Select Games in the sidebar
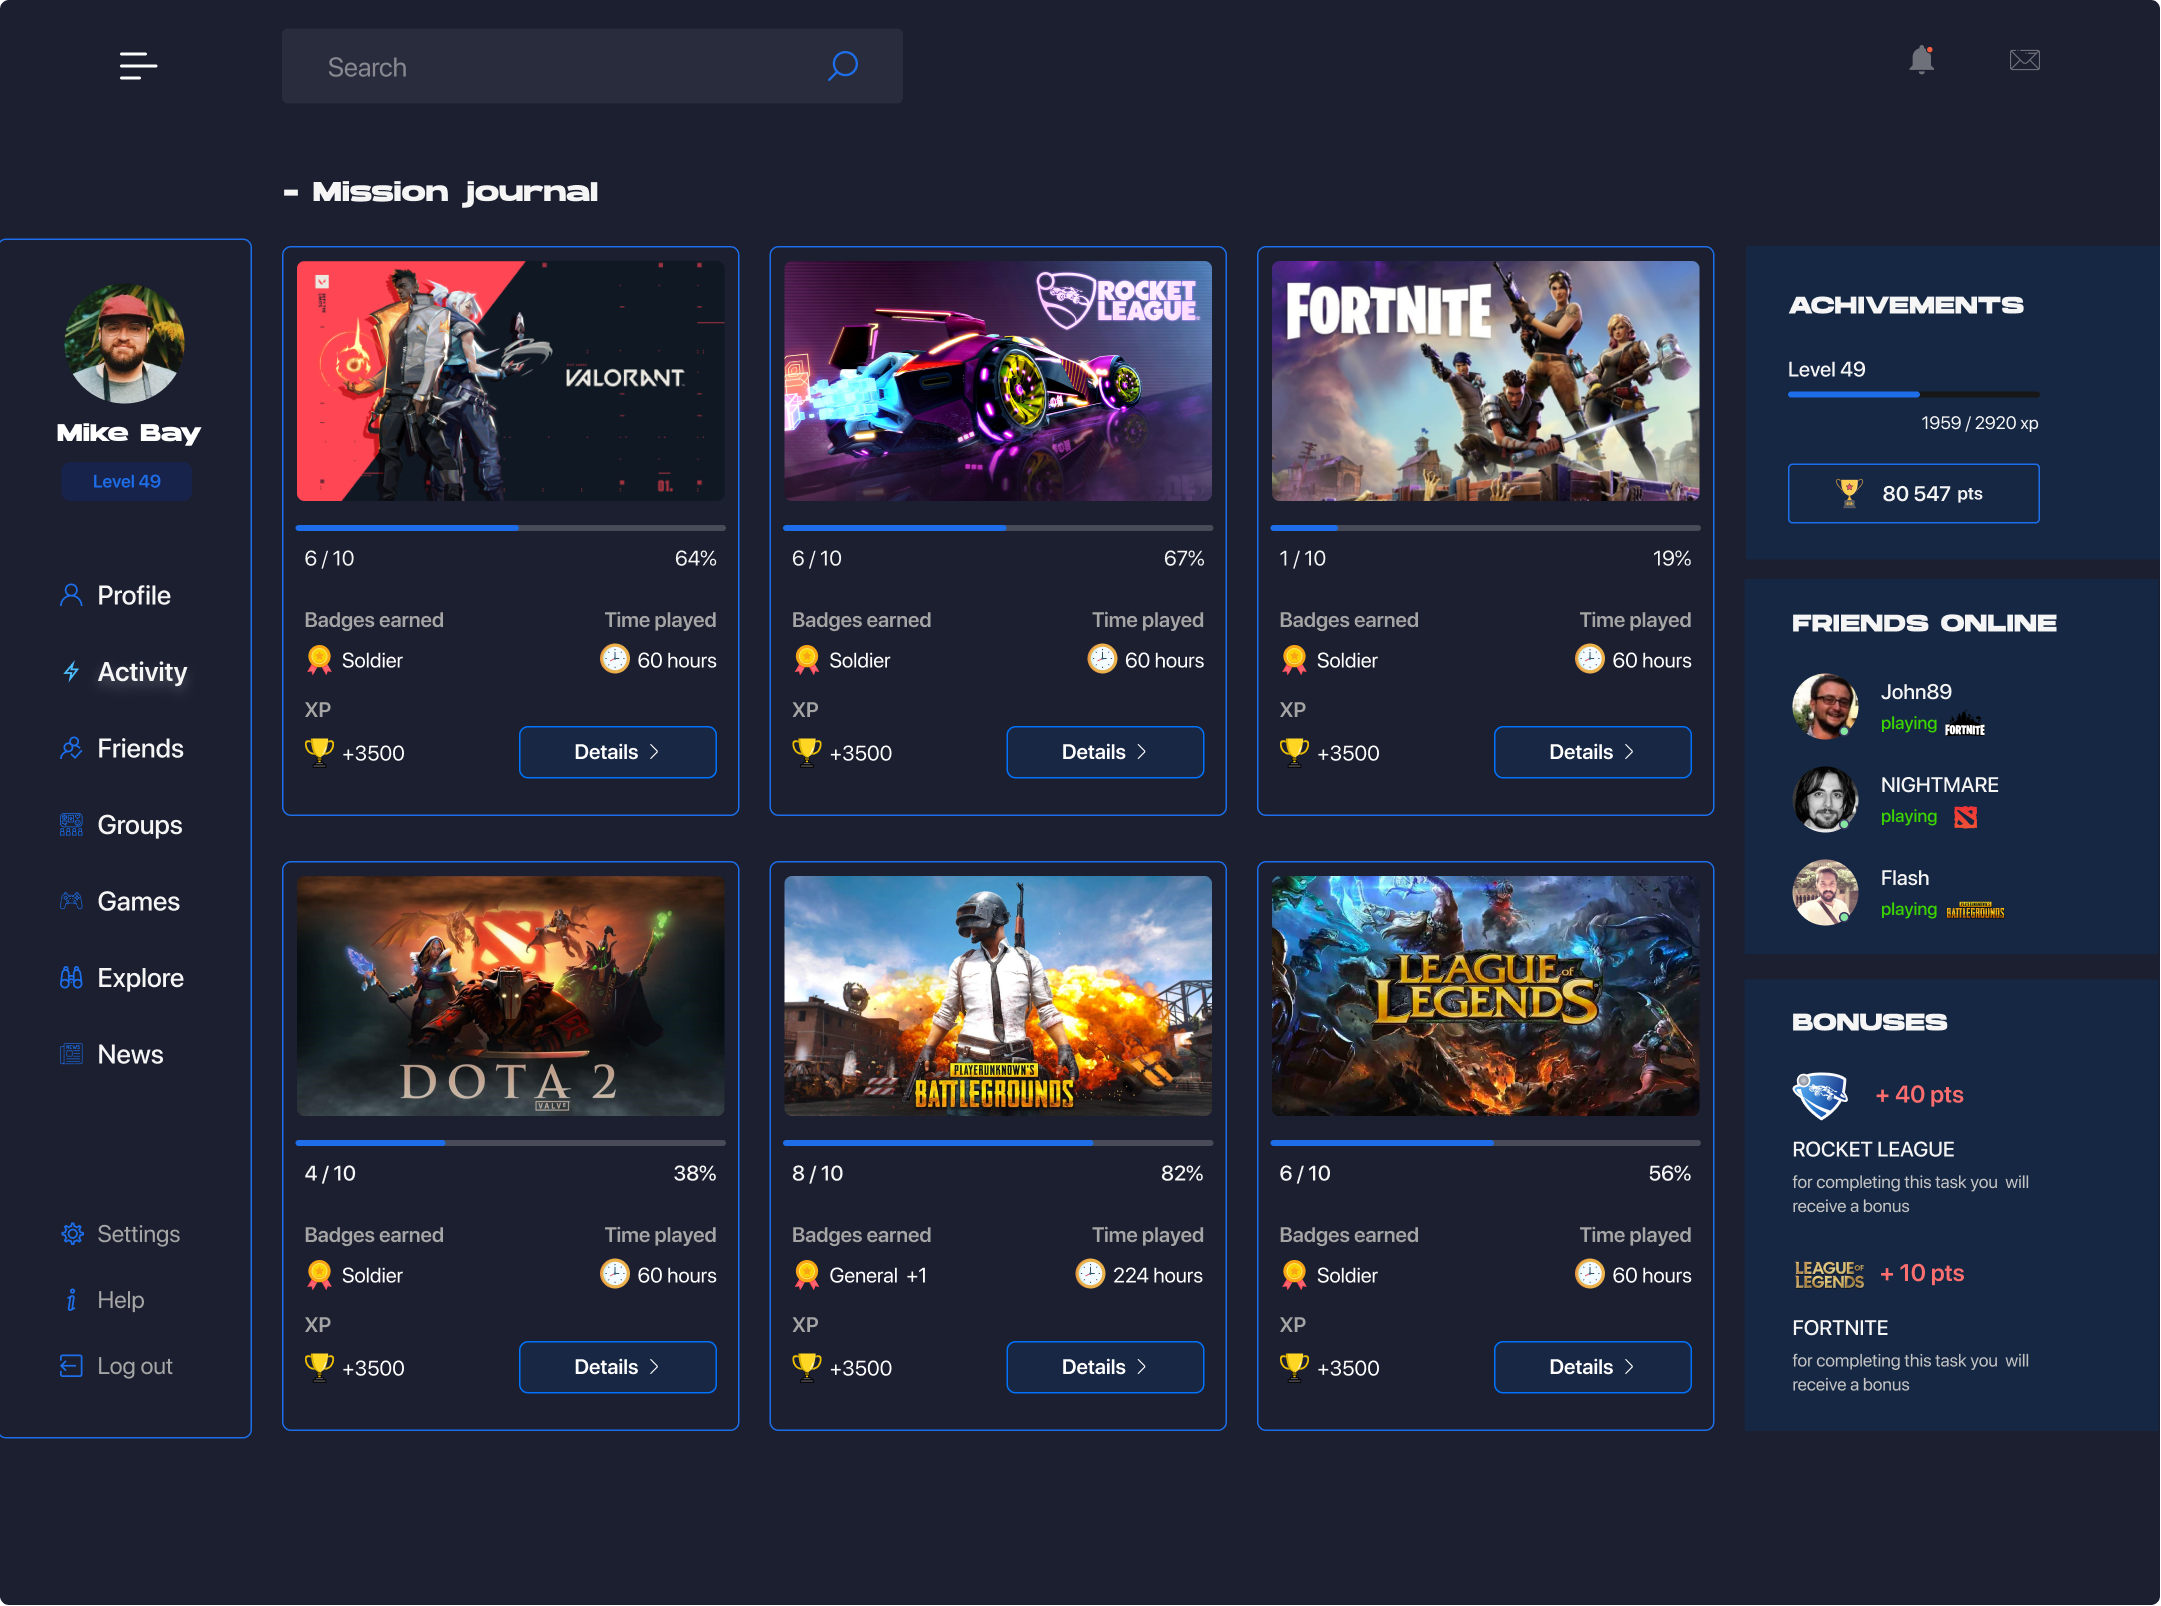Screen dimensions: 2161x1606 [138, 901]
